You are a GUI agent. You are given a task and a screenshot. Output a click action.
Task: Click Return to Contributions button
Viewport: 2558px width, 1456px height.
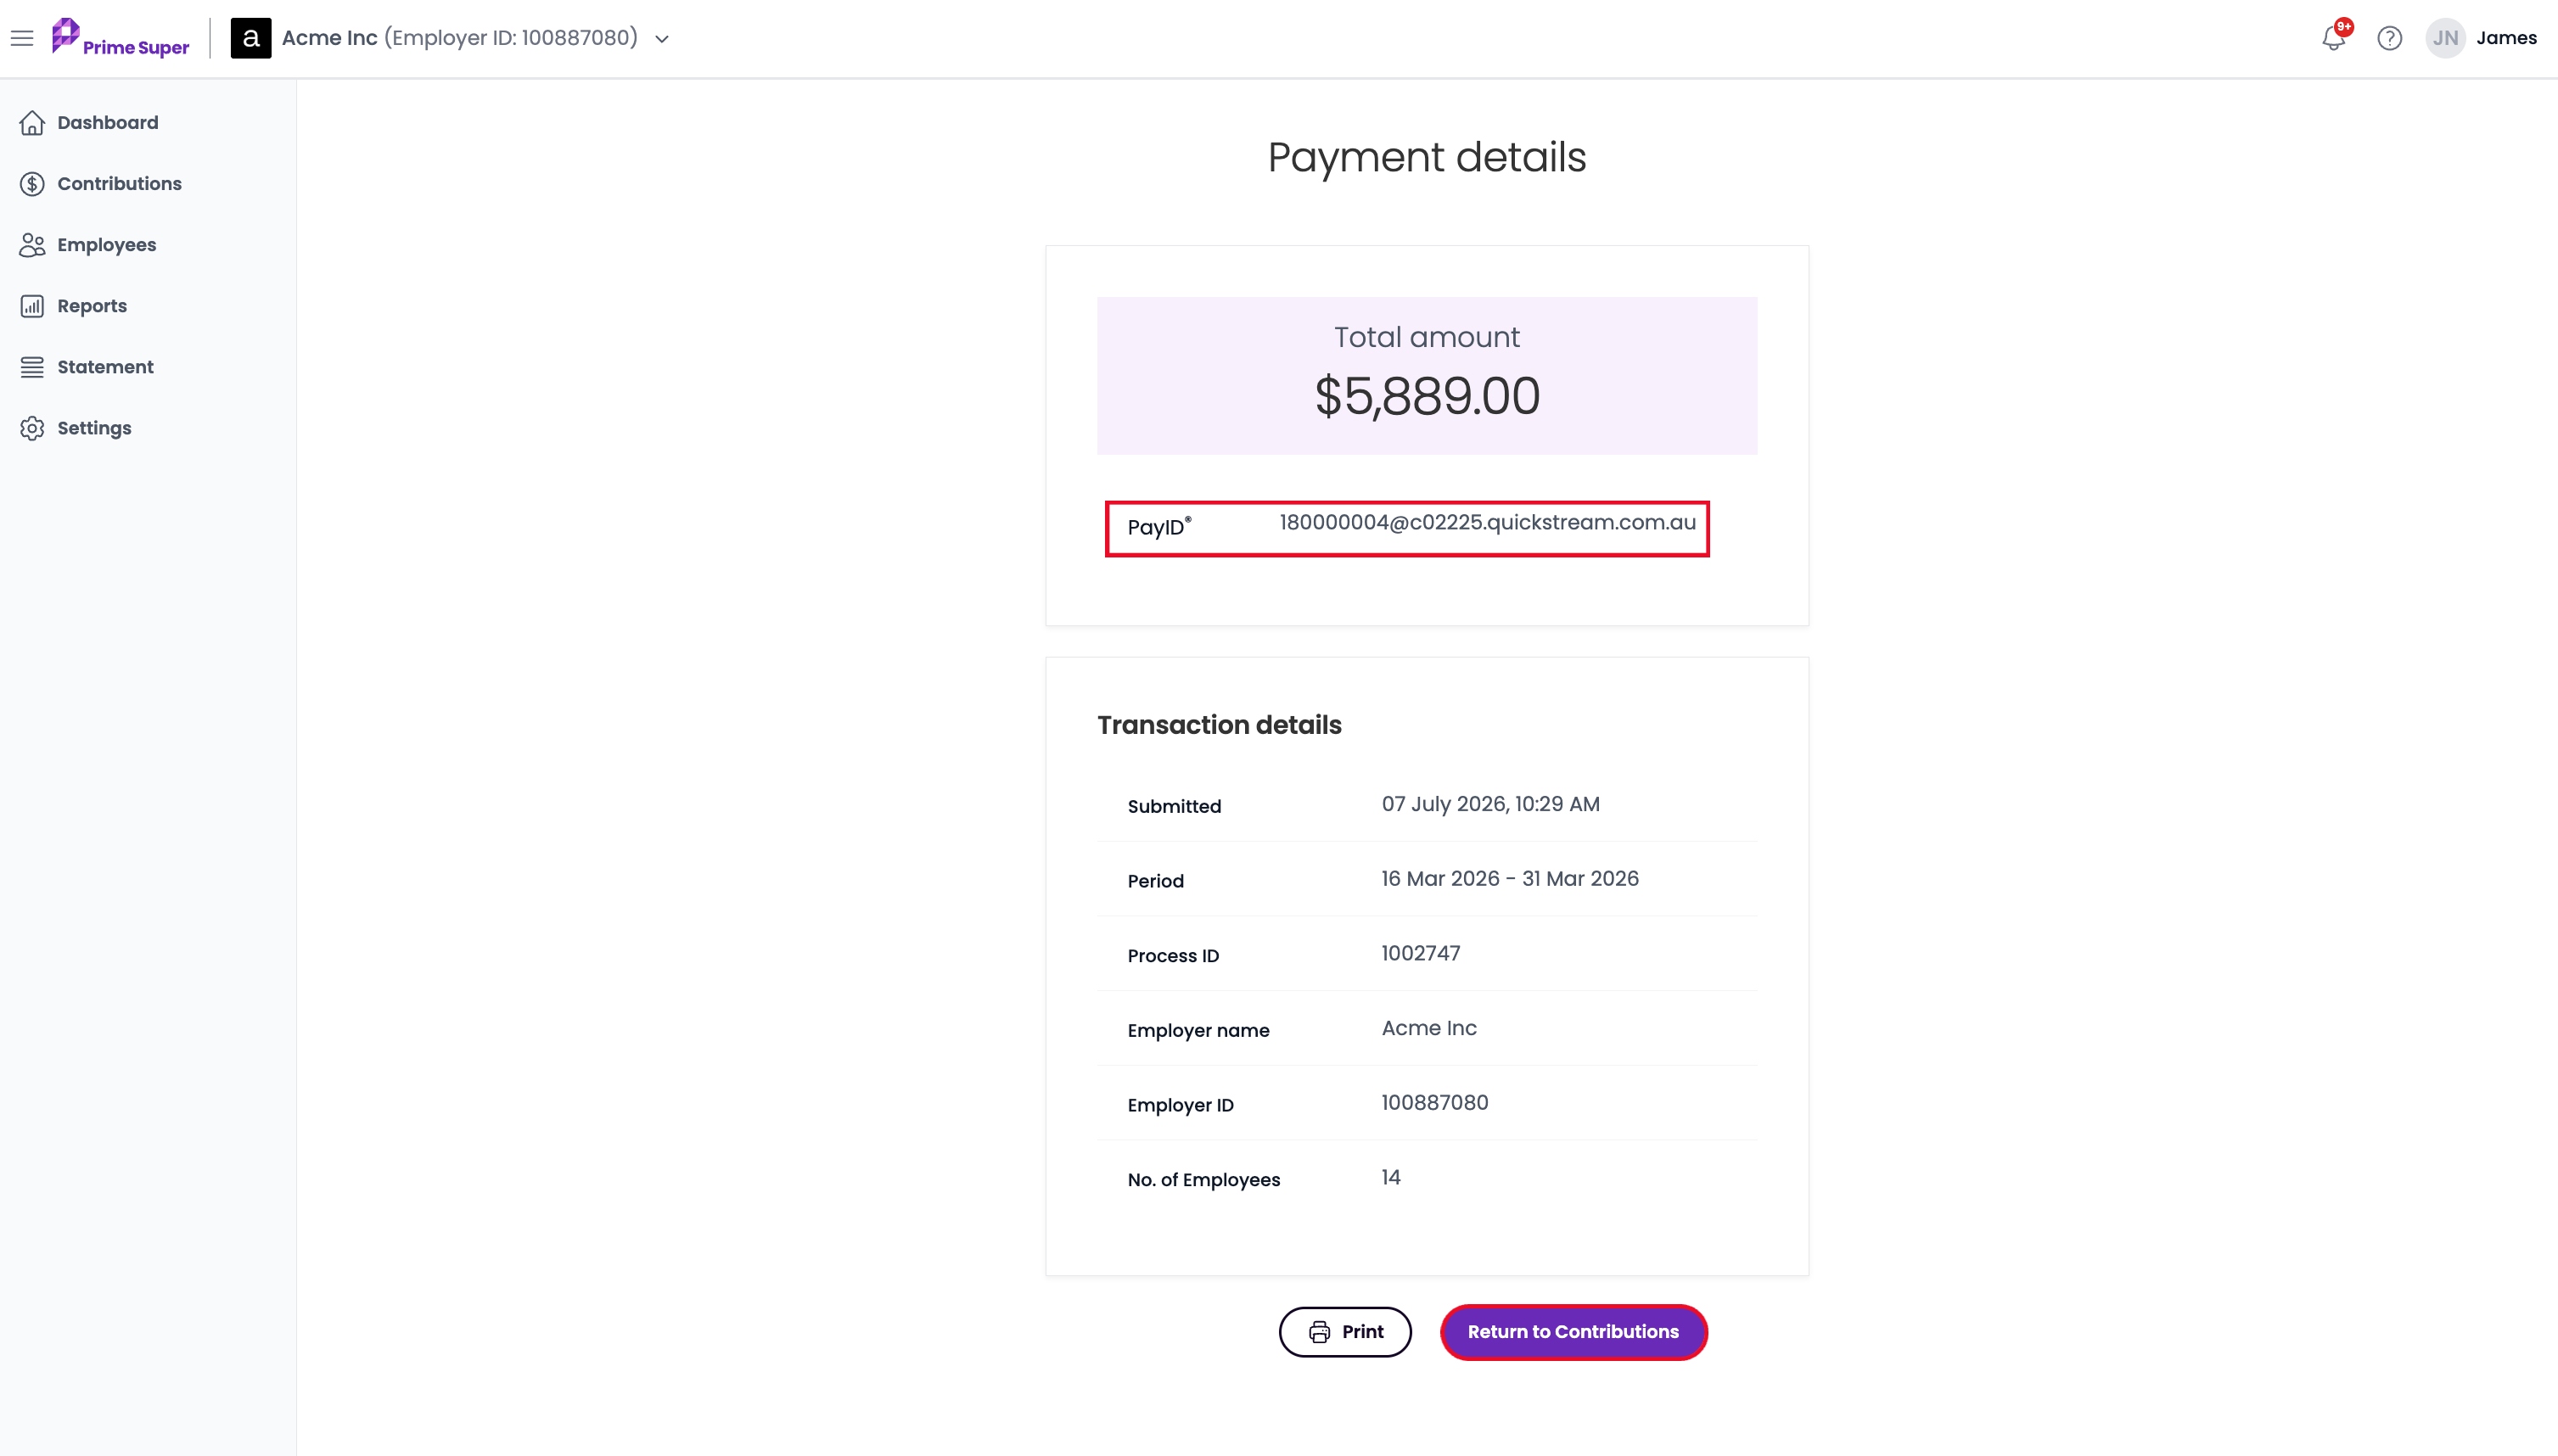tap(1573, 1332)
